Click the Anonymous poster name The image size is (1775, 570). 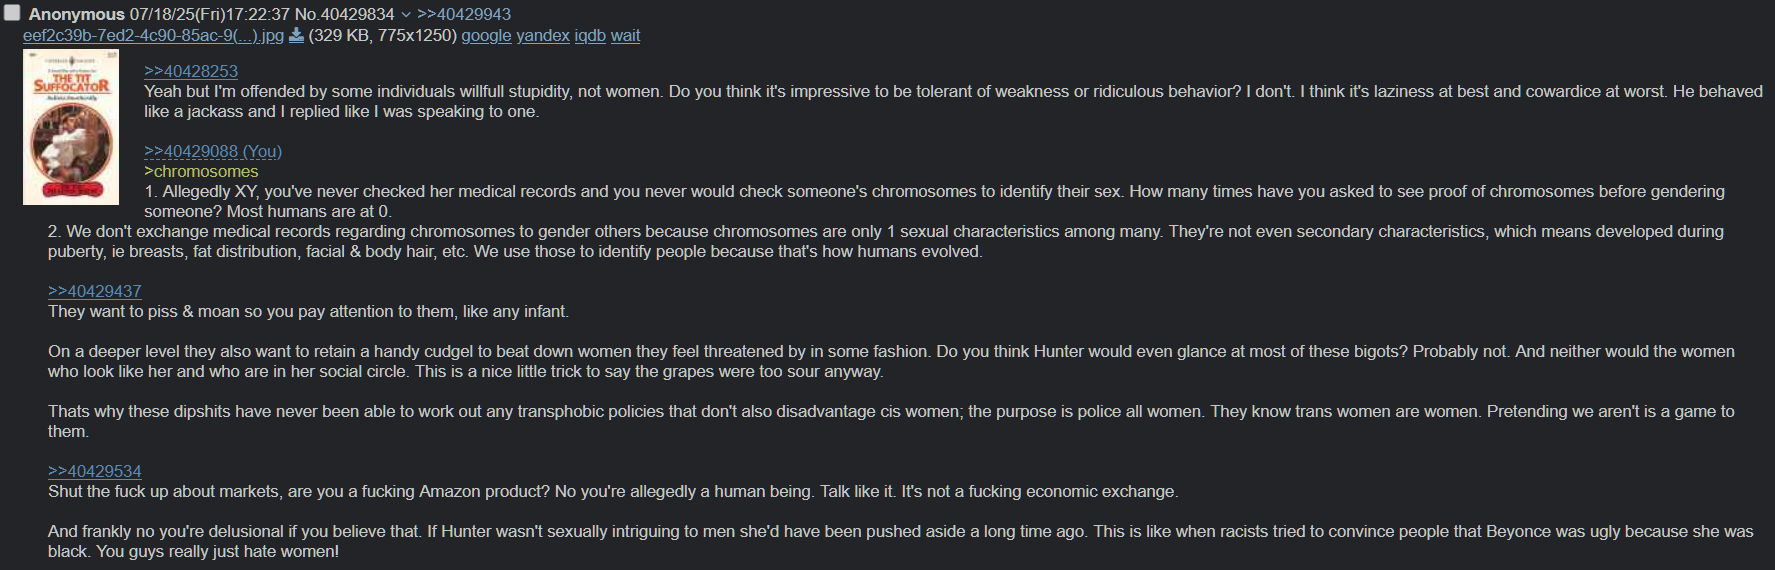click(77, 15)
